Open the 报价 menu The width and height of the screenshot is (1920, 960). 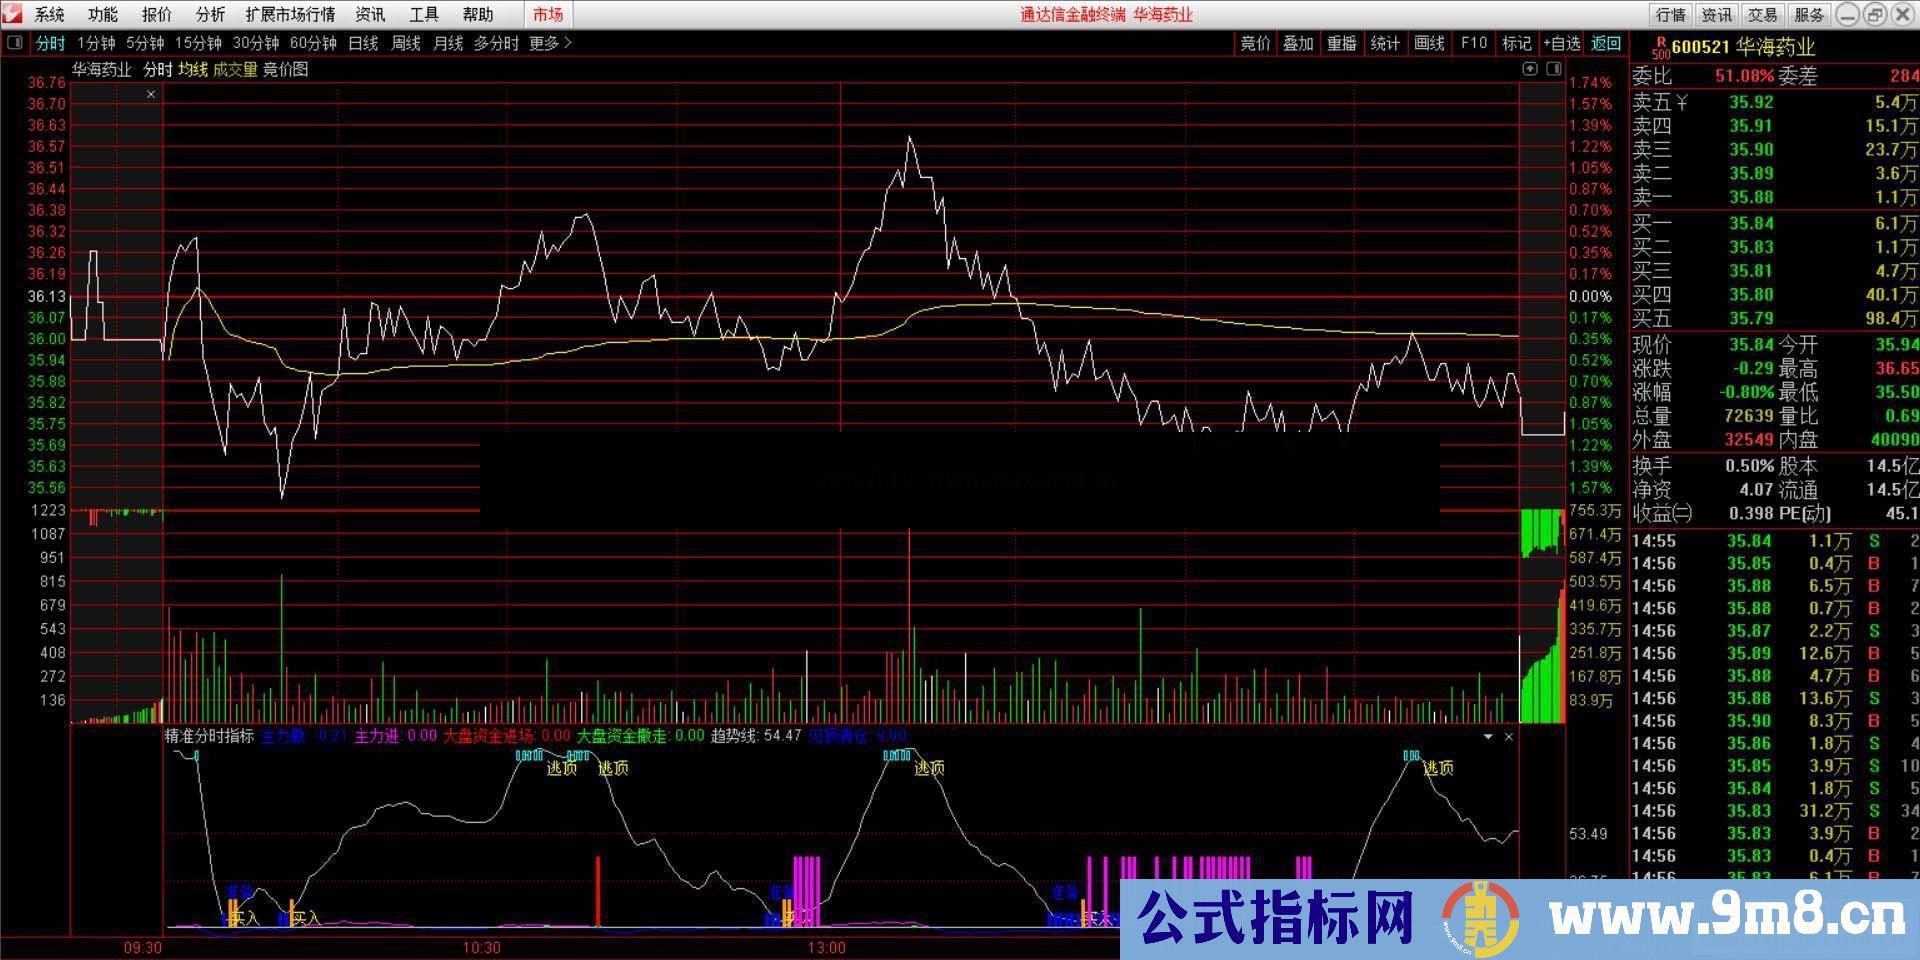click(x=156, y=14)
